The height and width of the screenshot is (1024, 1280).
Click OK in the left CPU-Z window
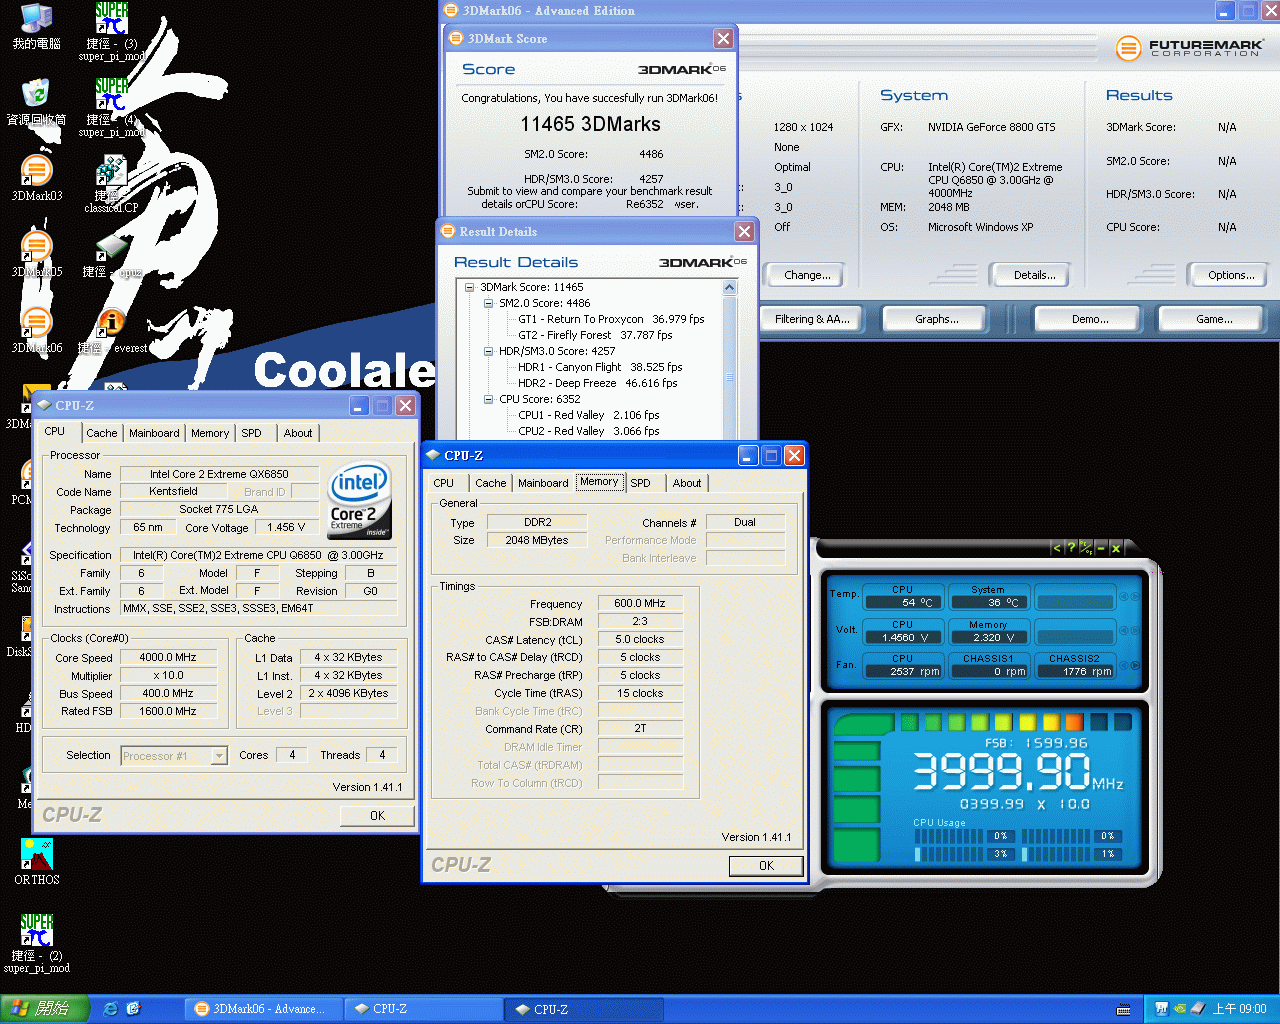[377, 816]
